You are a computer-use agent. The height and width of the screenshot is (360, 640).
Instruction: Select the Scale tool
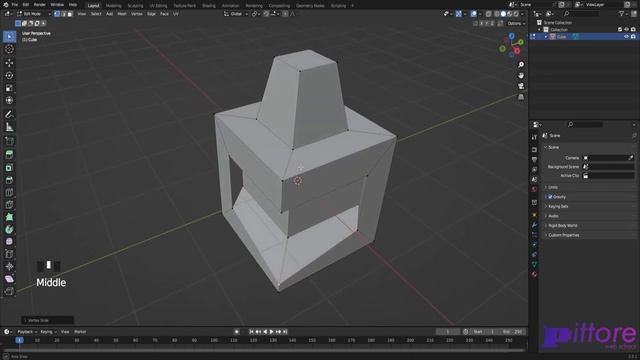click(x=9, y=88)
